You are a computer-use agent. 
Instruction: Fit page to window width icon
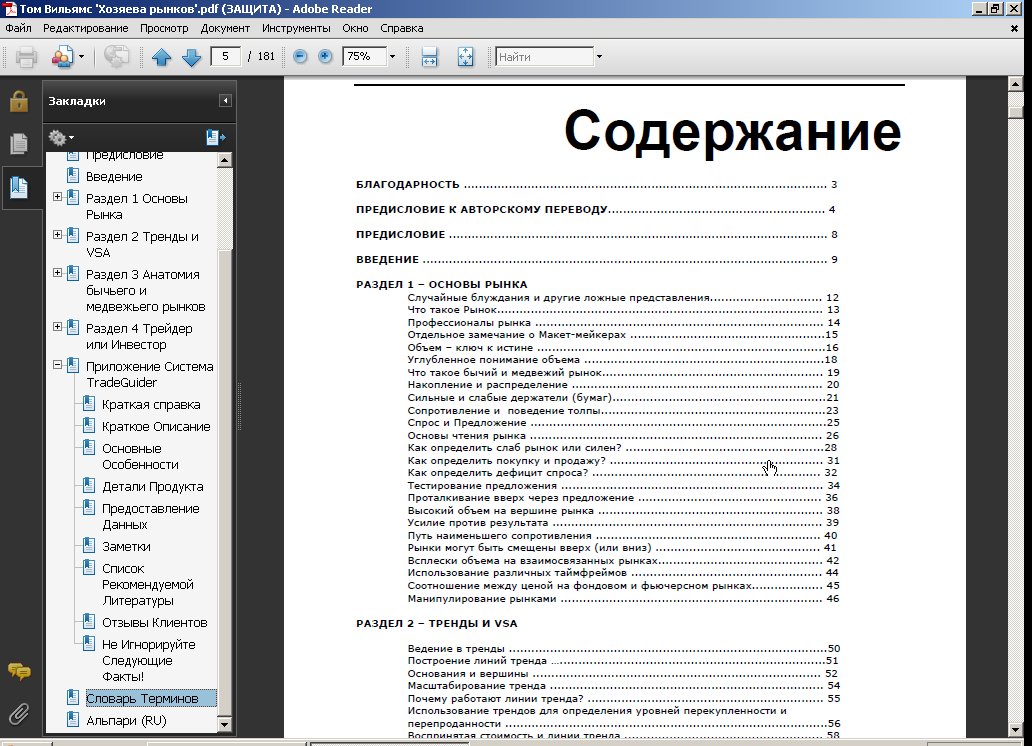430,57
